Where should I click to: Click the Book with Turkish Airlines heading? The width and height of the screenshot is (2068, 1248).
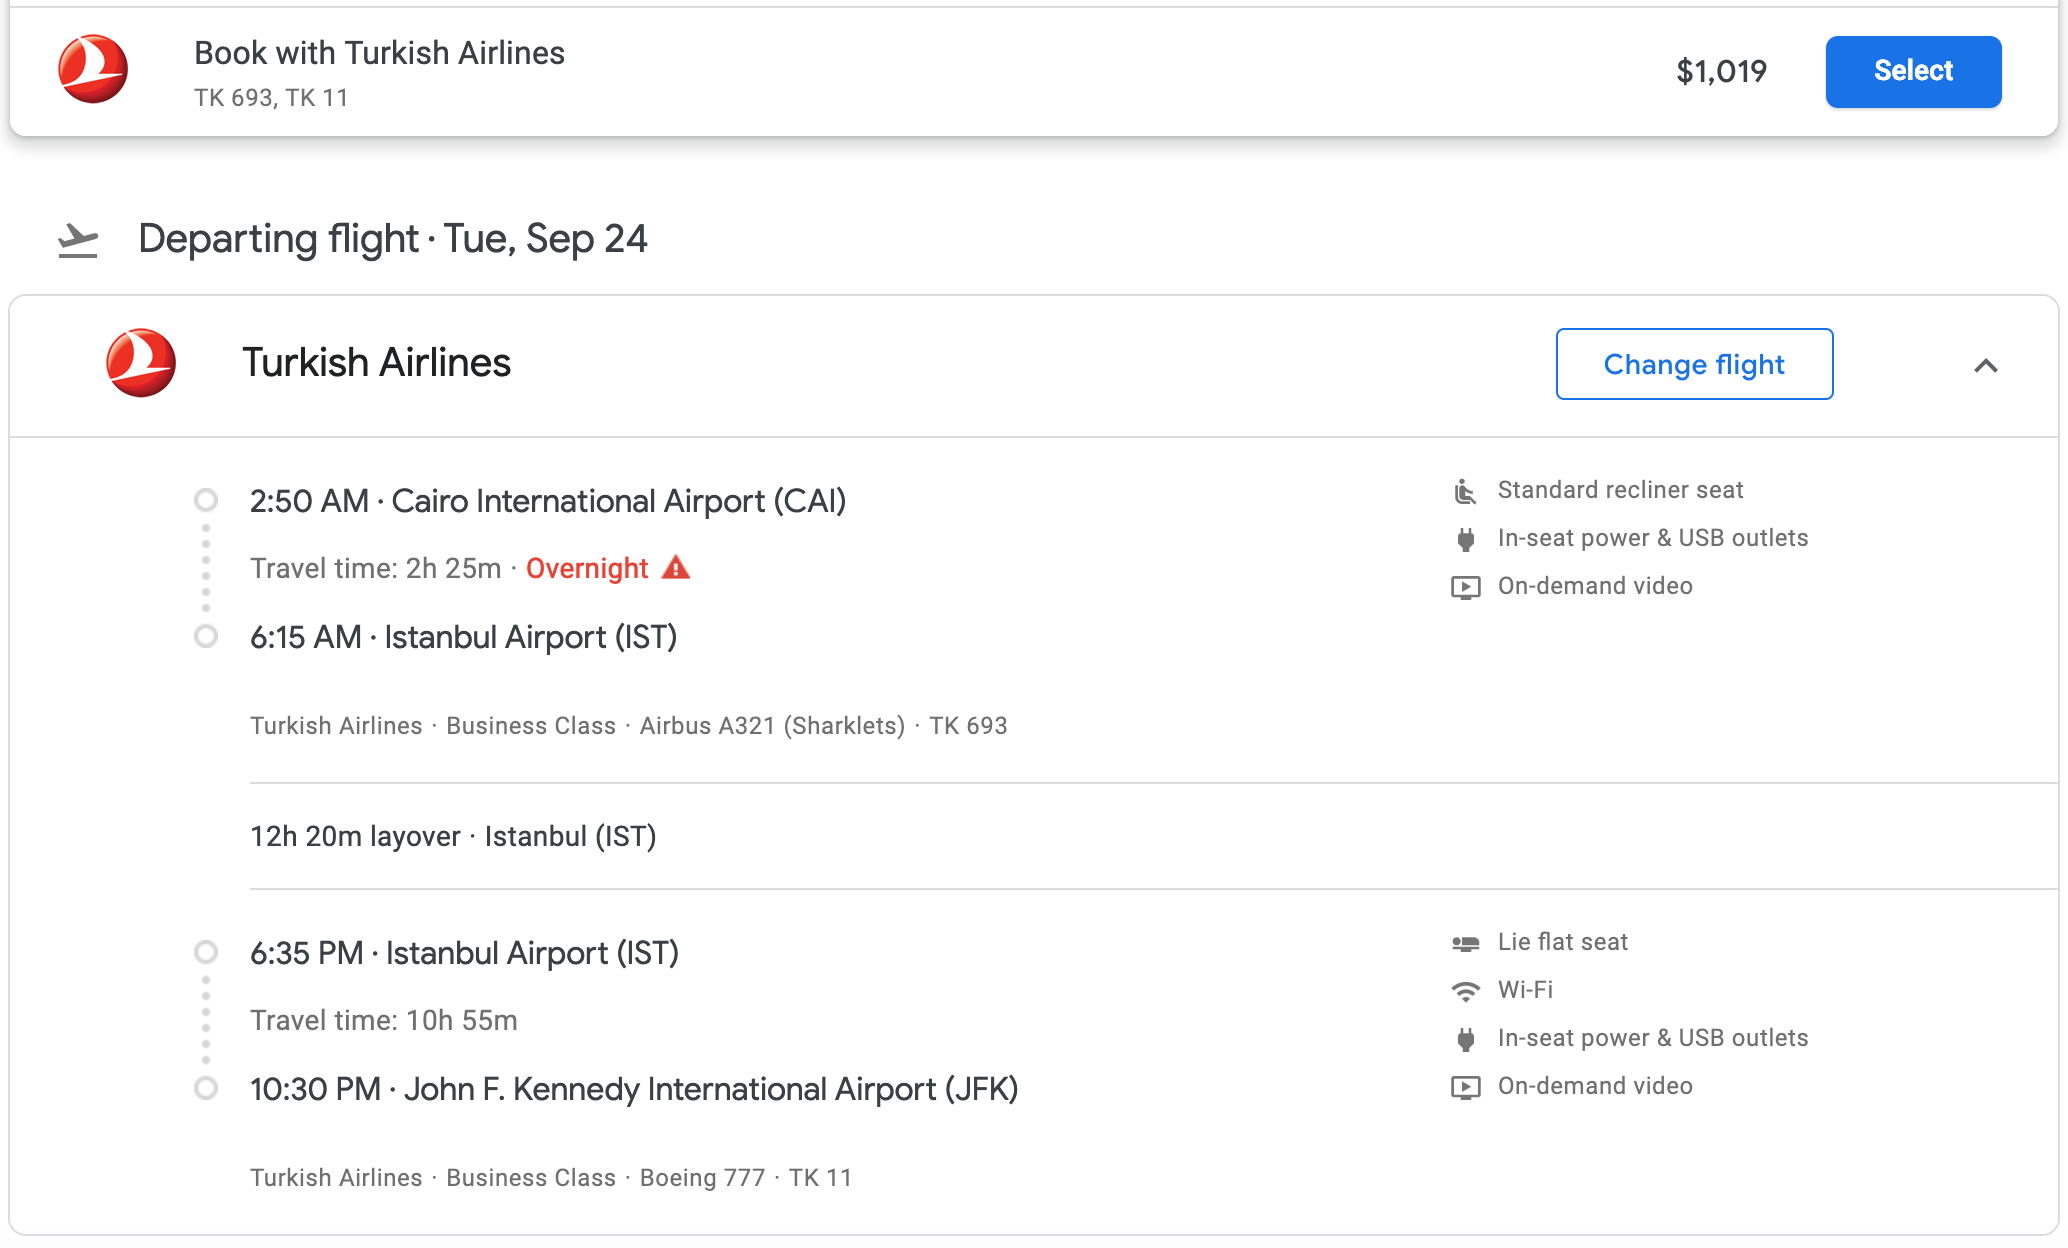379,53
